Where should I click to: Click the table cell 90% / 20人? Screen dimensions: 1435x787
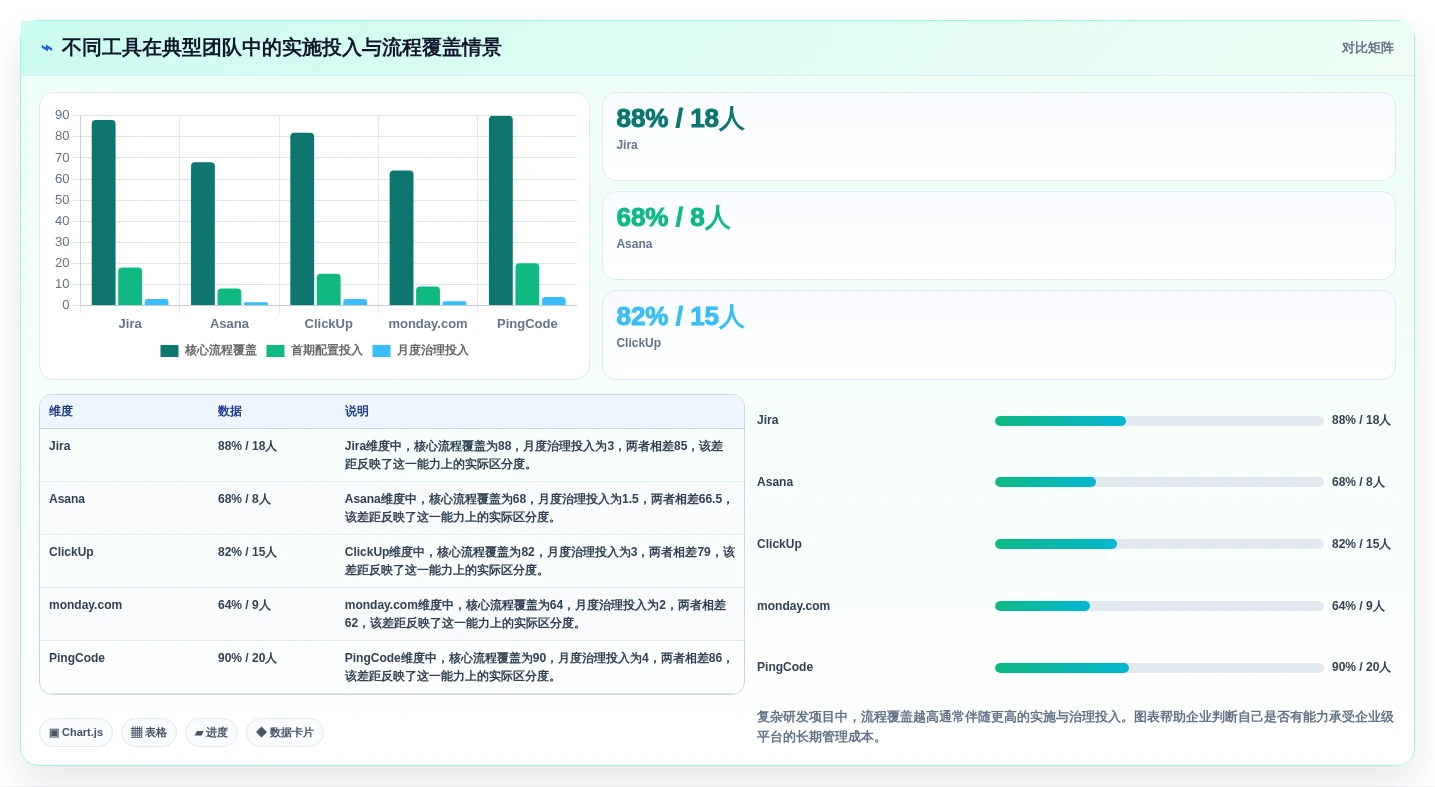(x=247, y=658)
